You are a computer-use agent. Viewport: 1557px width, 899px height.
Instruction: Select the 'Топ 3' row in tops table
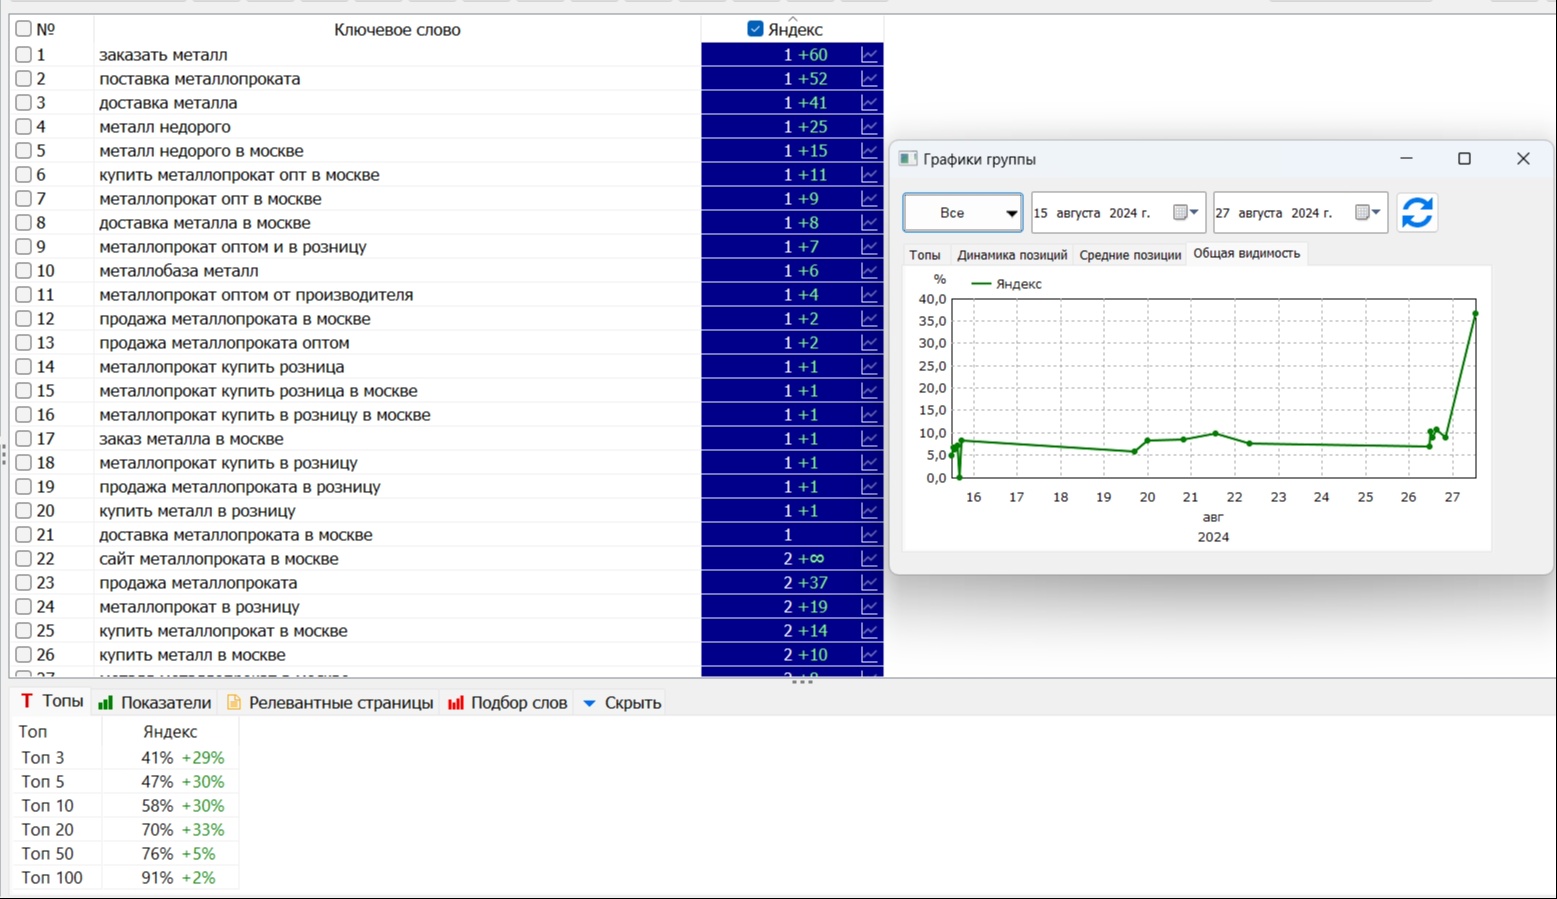[x=124, y=758]
